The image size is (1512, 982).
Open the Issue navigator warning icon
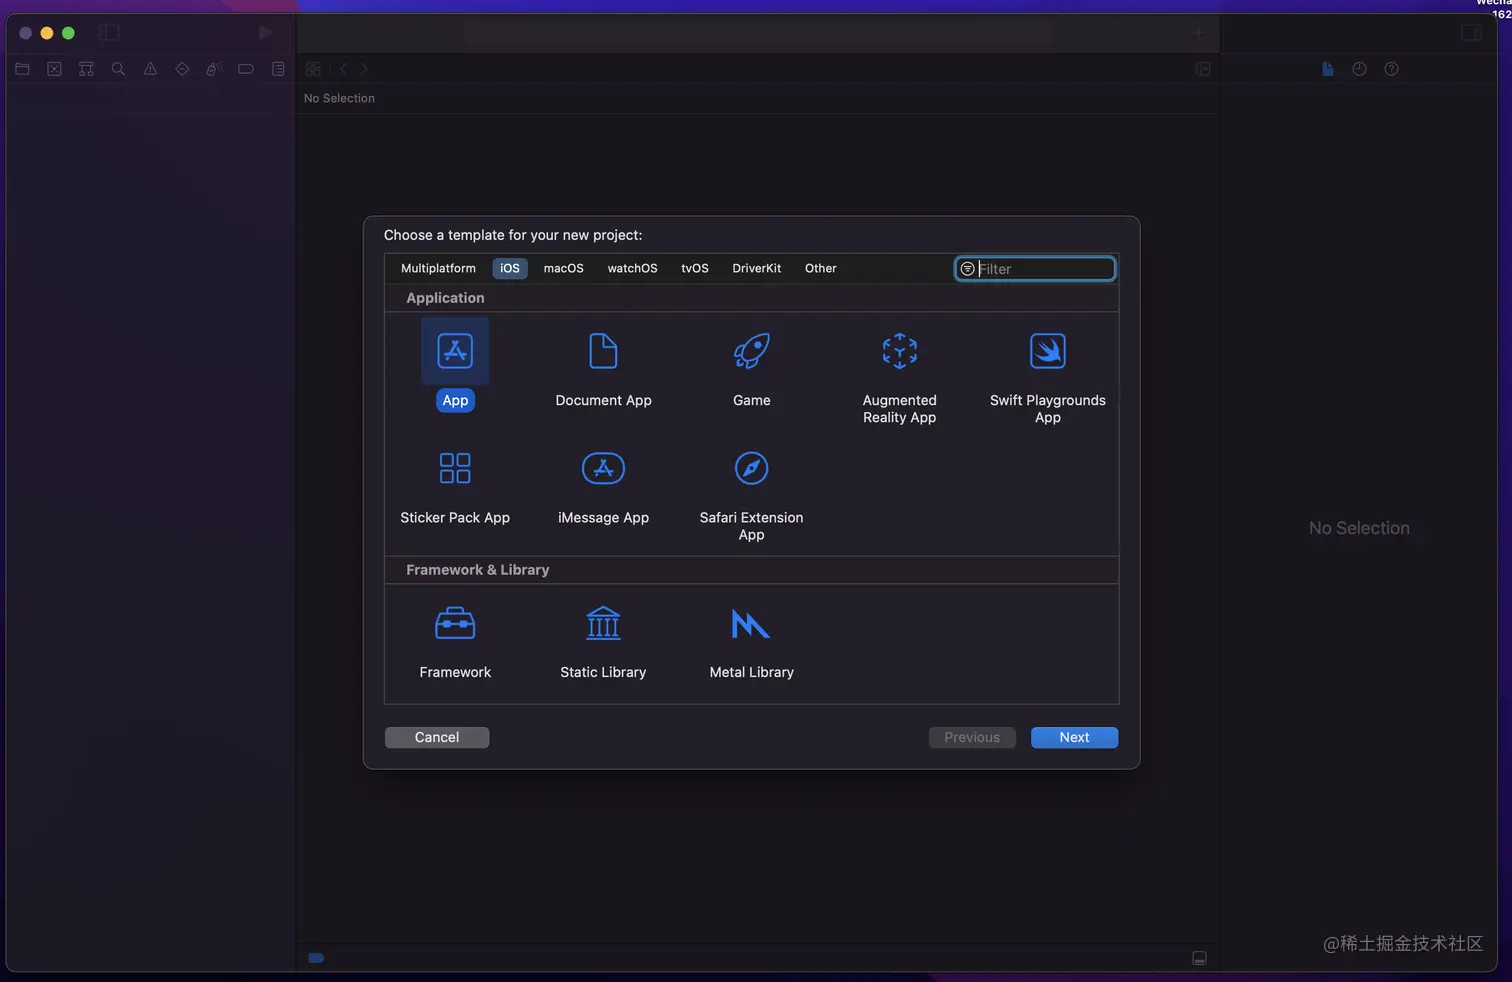tap(150, 69)
